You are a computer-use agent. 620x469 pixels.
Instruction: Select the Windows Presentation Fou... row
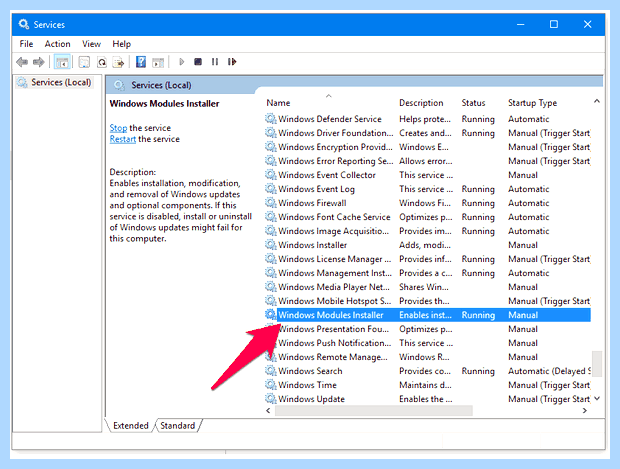click(x=427, y=329)
